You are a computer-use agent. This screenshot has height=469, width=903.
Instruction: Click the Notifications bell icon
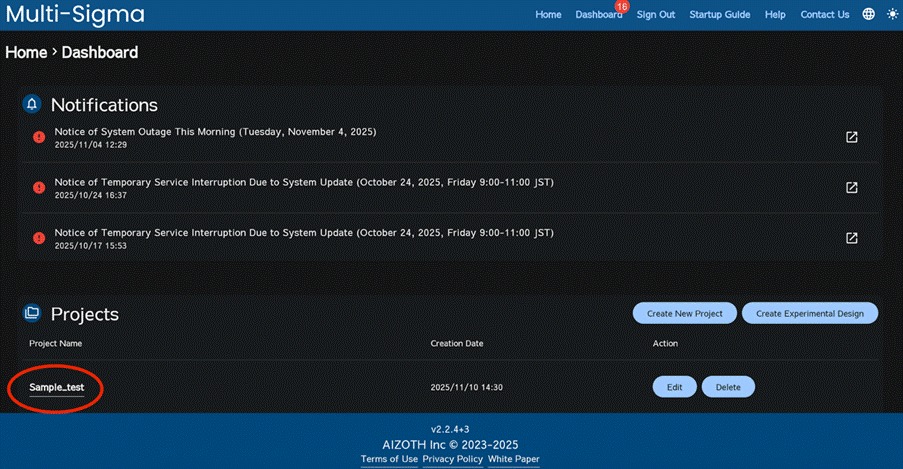click(x=32, y=105)
